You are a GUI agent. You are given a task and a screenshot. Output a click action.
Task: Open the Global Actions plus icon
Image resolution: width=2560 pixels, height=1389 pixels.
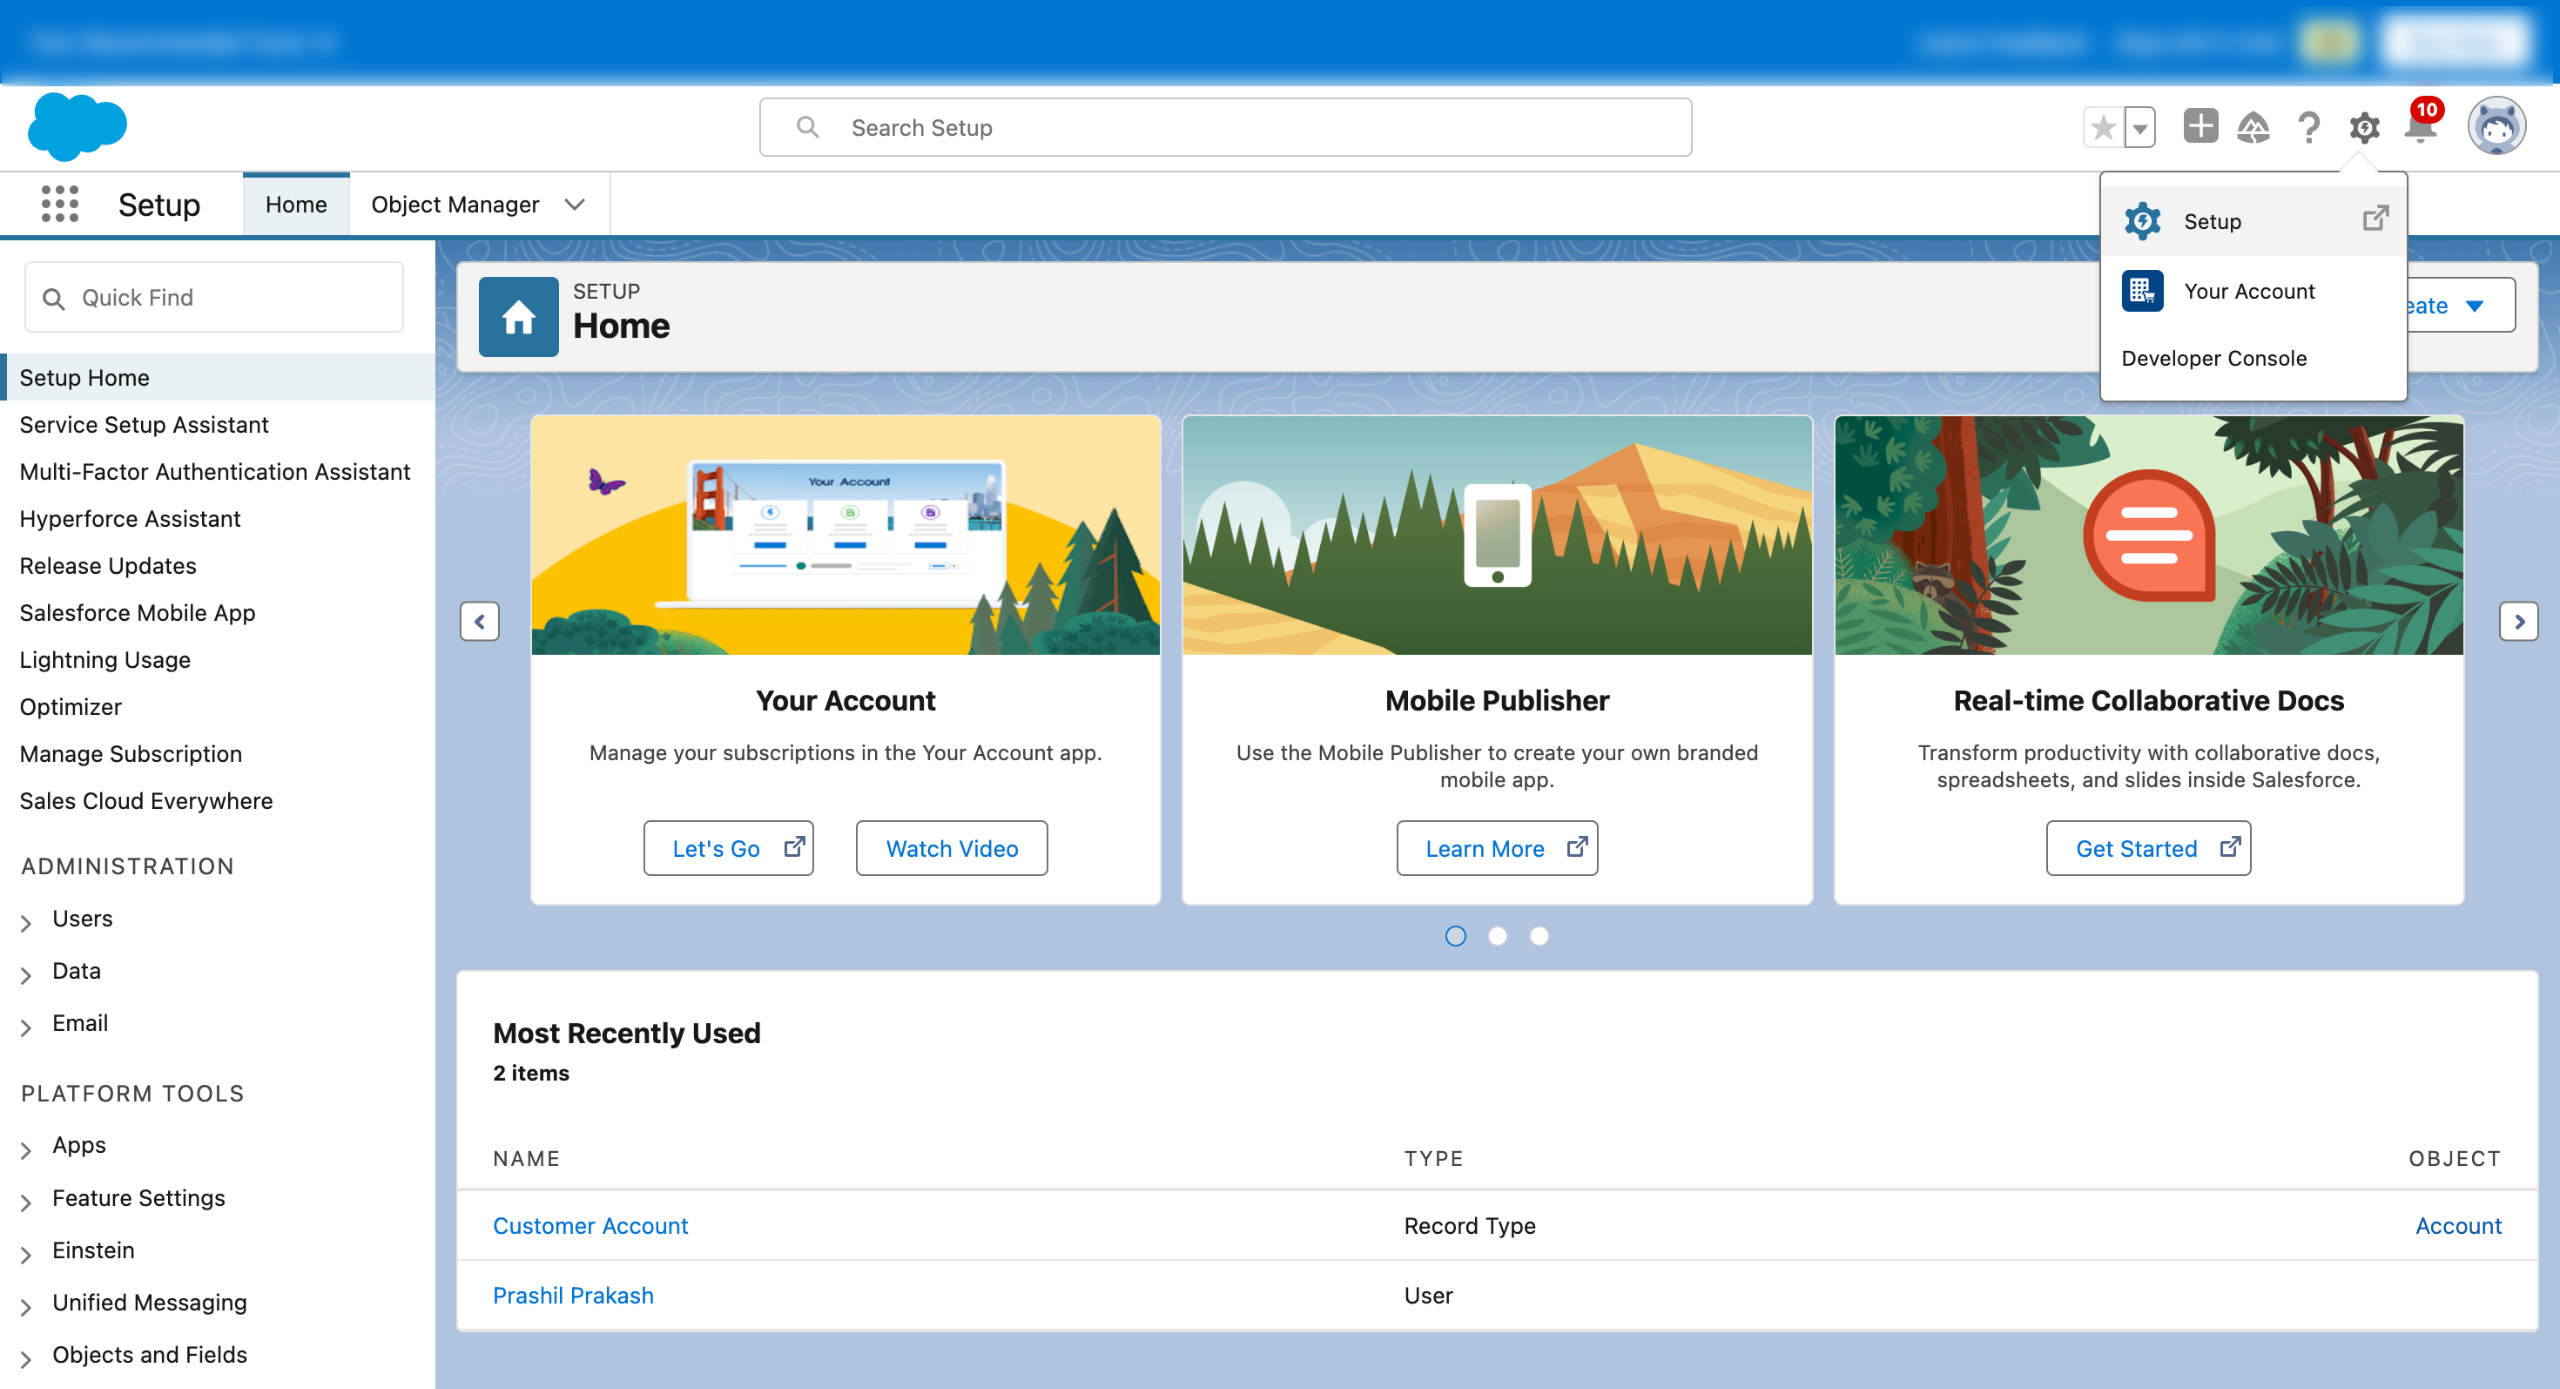2200,127
